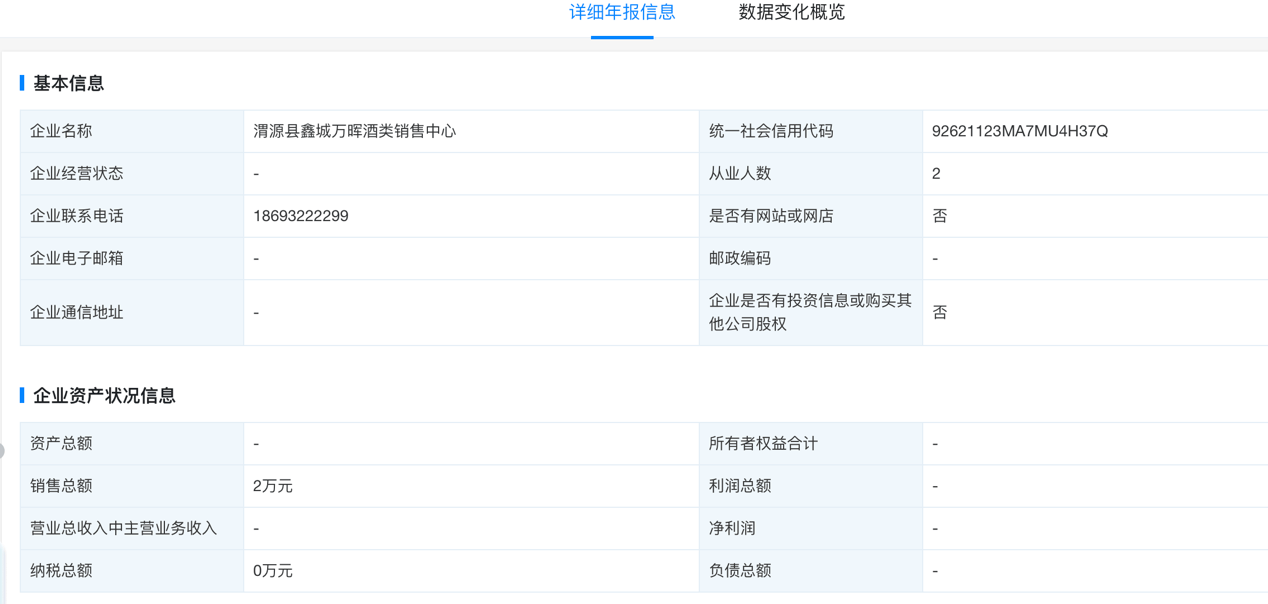Image resolution: width=1268 pixels, height=604 pixels.
Task: Click the 企业联系电话 label cell
Action: click(132, 216)
